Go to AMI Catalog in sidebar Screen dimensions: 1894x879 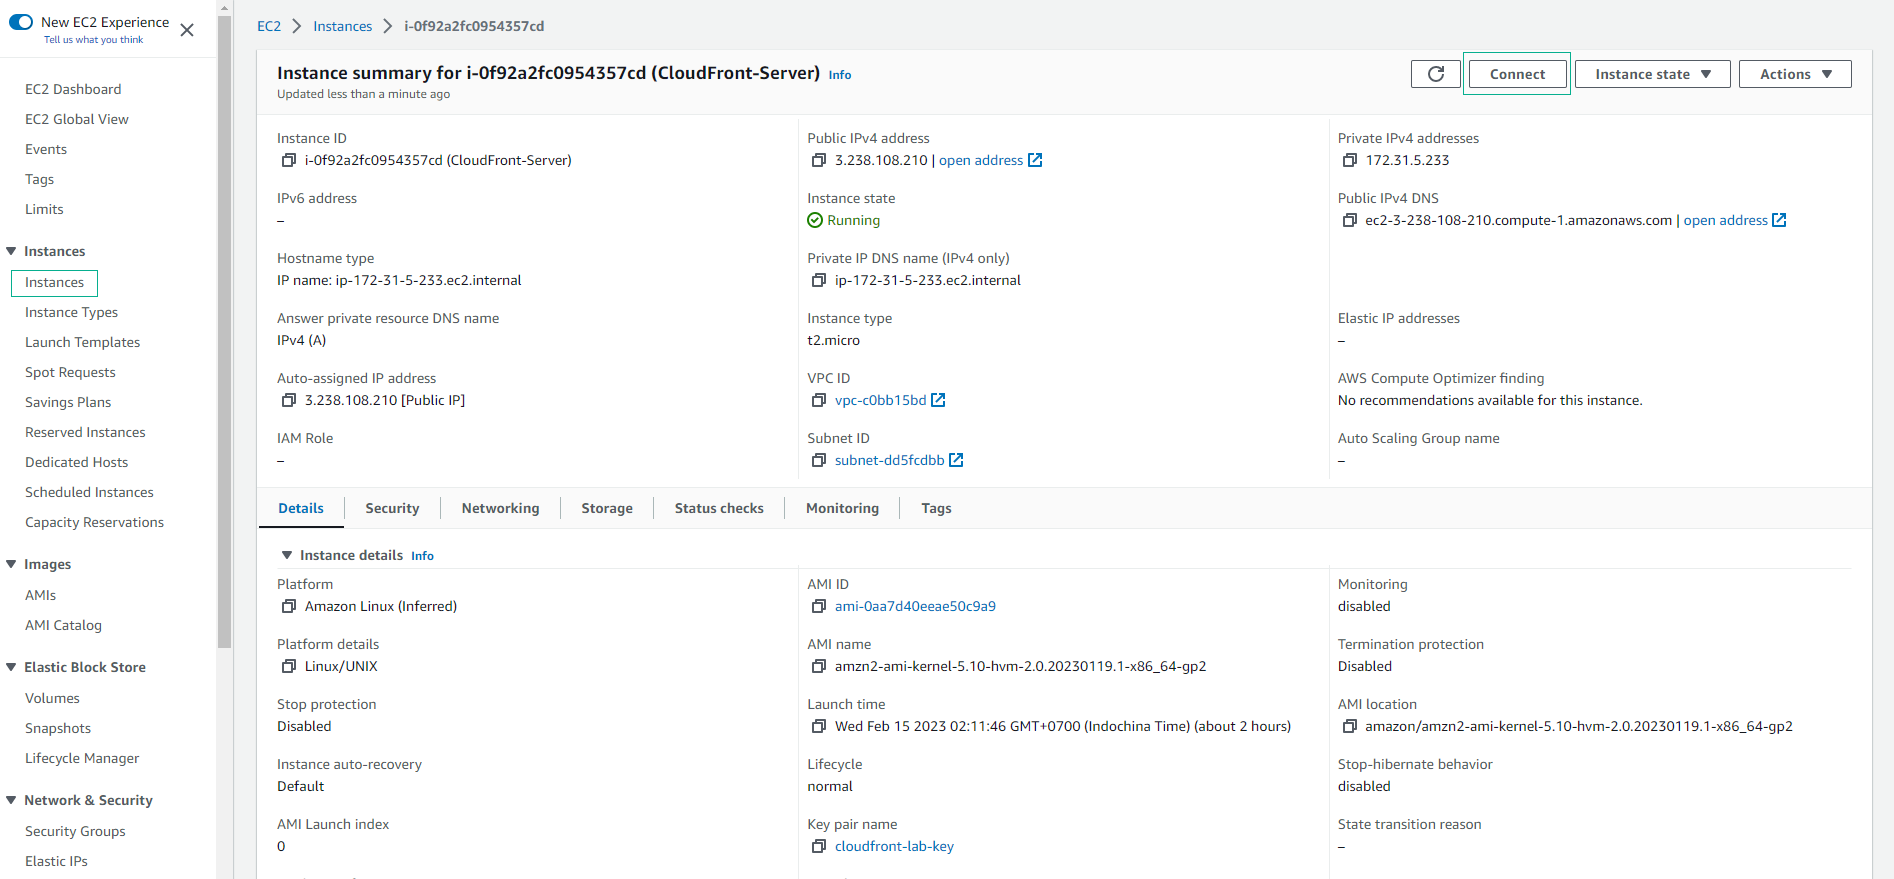(x=63, y=625)
